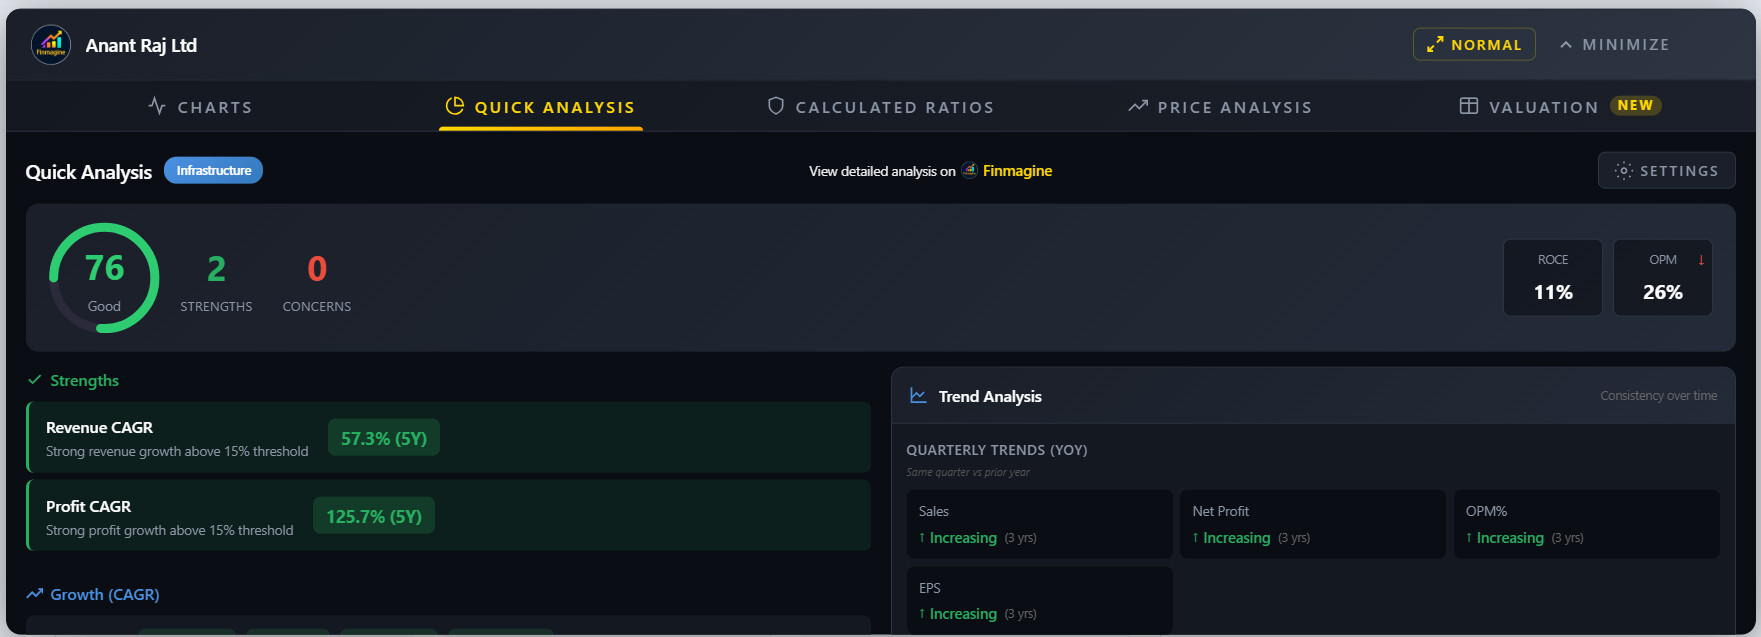Click the Finmagine logo next to Anant Raj Ltd
This screenshot has width=1761, height=637.
point(51,45)
